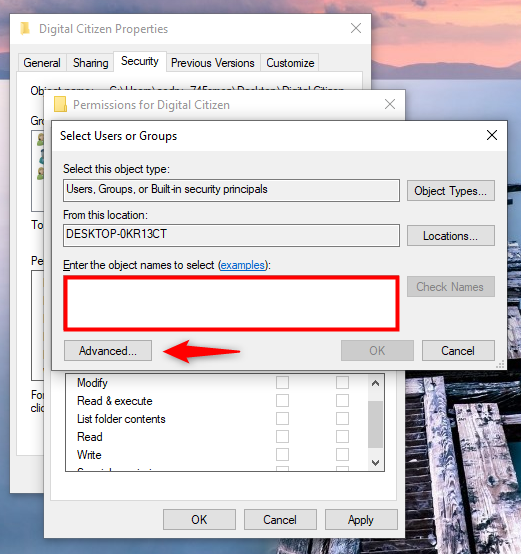Screen dimensions: 521x554
Task: Click the permissions list scroll-down arrow
Action: point(375,462)
